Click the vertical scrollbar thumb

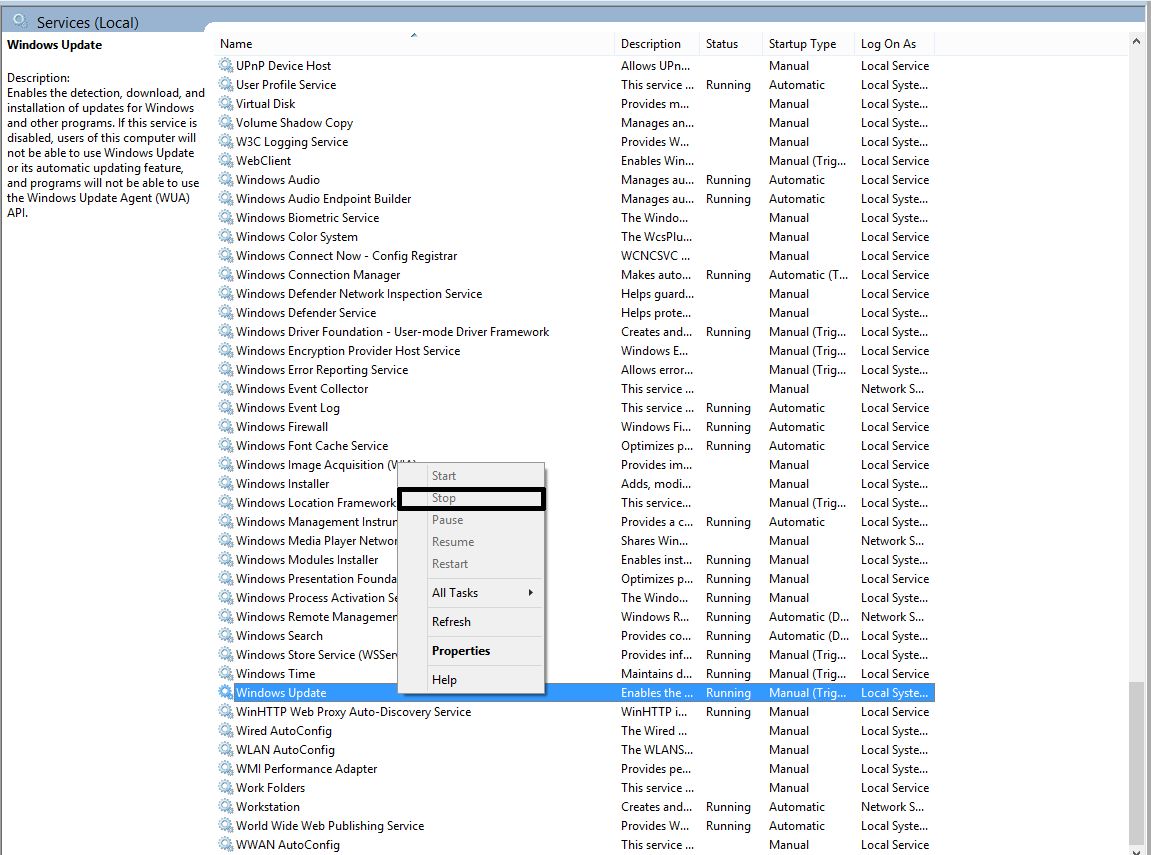1136,762
